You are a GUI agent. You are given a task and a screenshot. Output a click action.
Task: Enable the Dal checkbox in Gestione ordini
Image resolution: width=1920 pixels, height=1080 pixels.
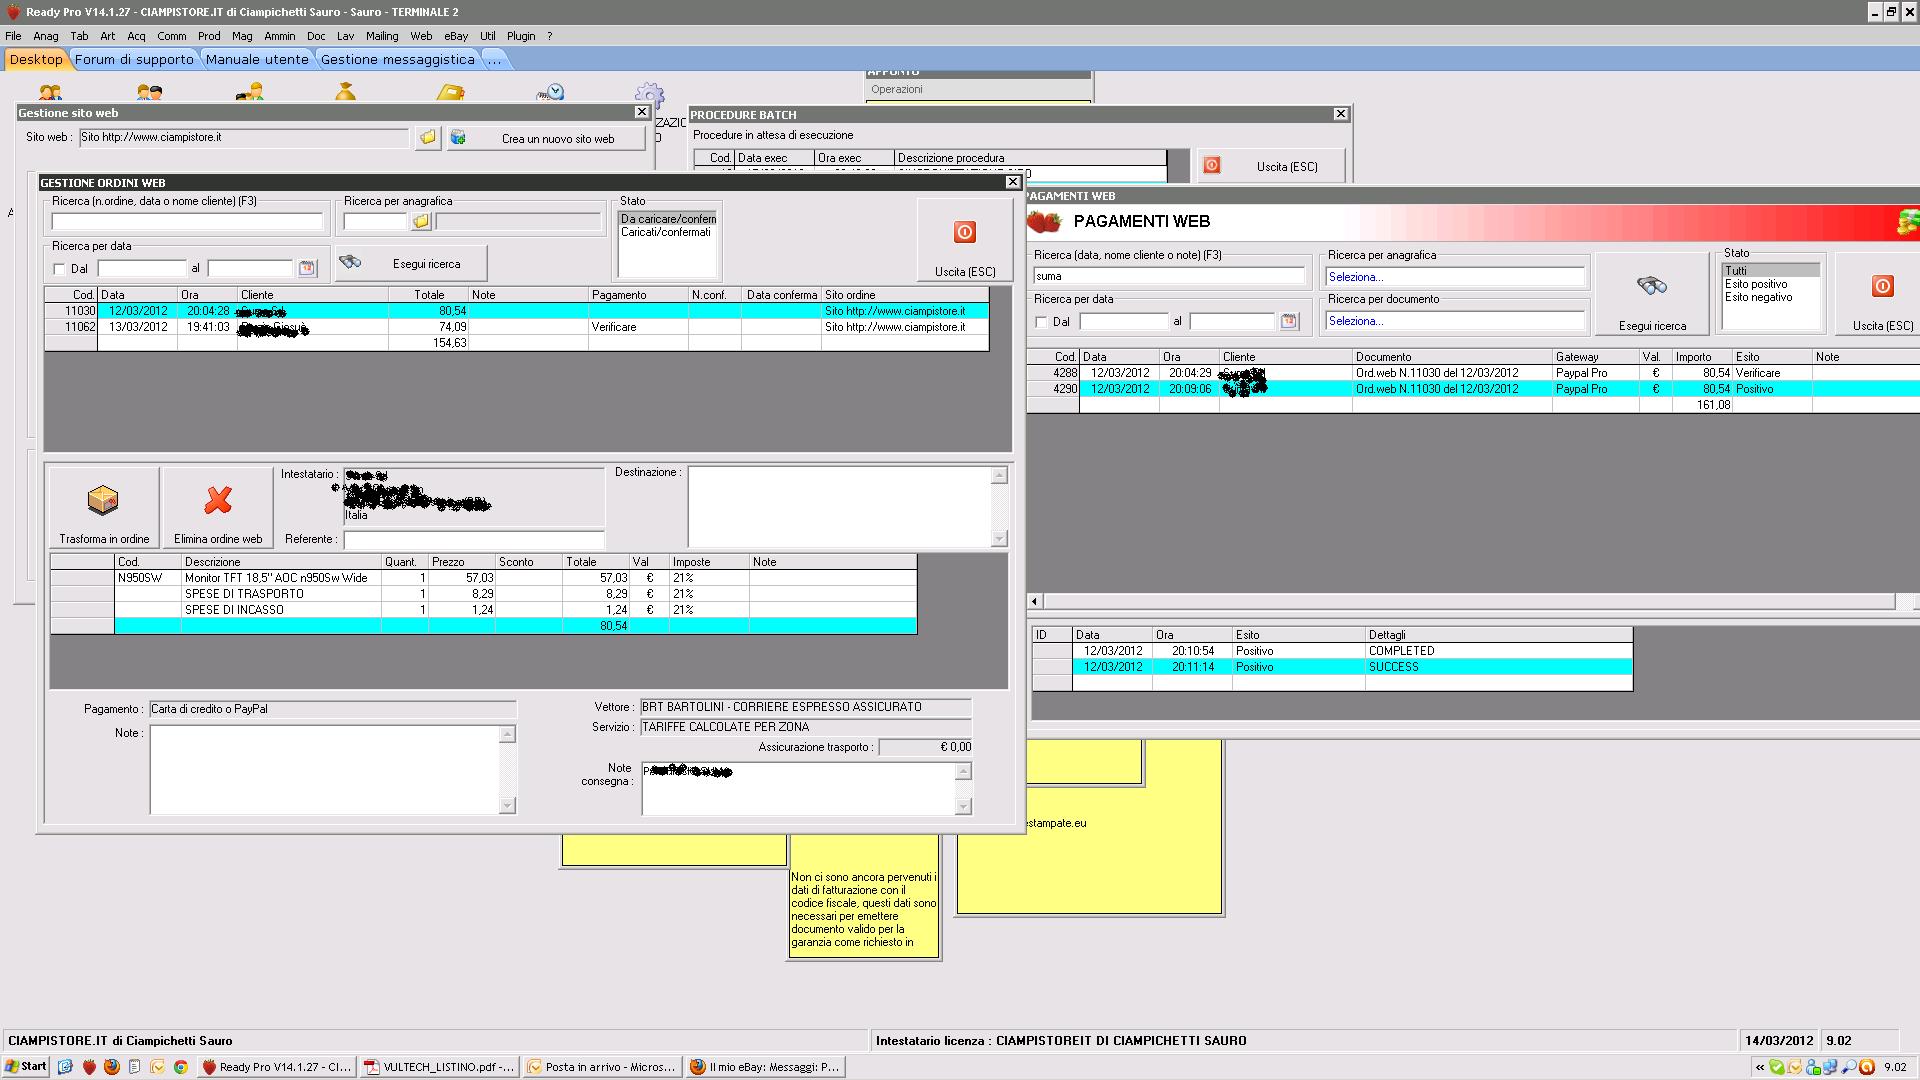[x=59, y=269]
